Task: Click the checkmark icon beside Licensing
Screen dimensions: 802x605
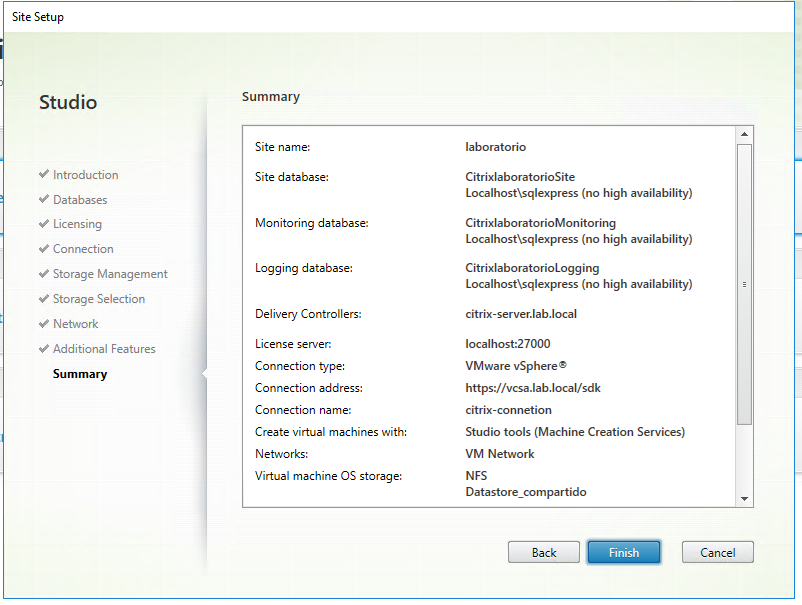Action: 44,223
